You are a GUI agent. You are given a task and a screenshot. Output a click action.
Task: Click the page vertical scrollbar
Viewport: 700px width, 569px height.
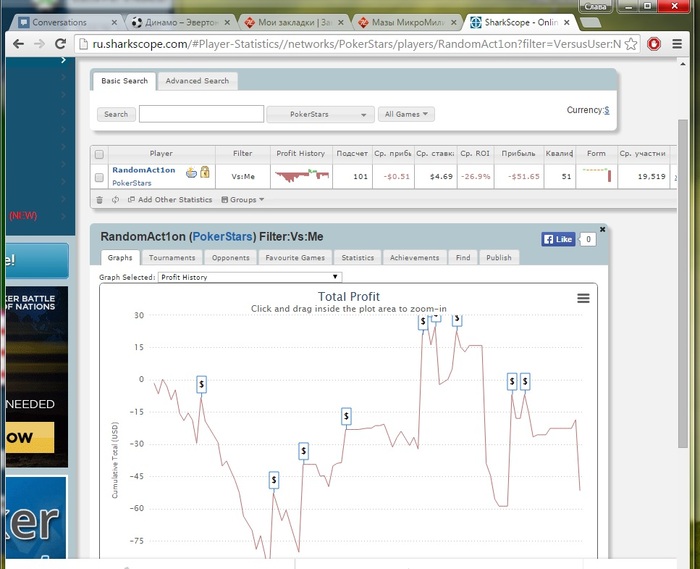tap(683, 283)
